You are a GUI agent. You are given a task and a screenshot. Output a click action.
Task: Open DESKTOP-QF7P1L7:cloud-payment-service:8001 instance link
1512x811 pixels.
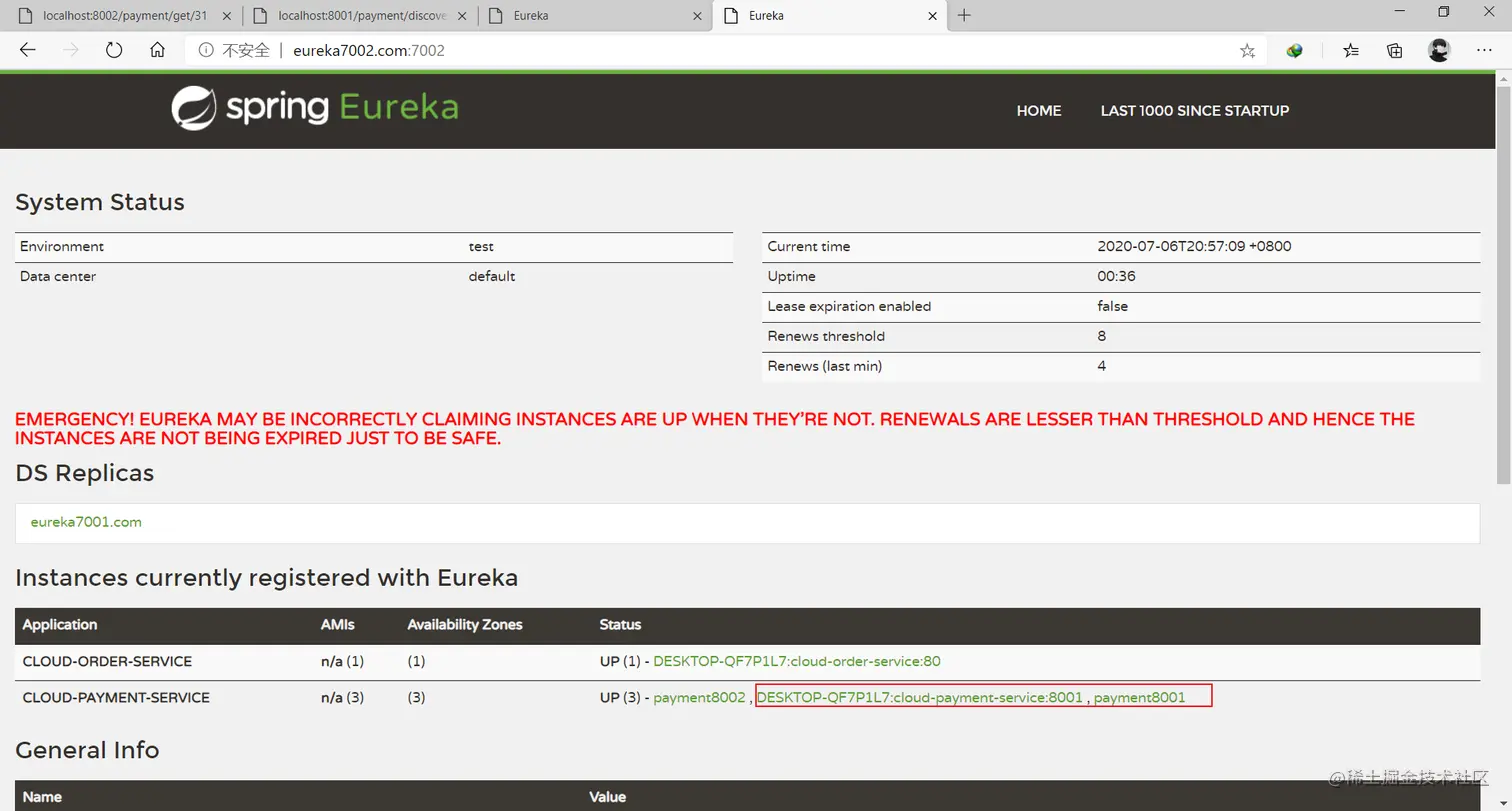920,697
